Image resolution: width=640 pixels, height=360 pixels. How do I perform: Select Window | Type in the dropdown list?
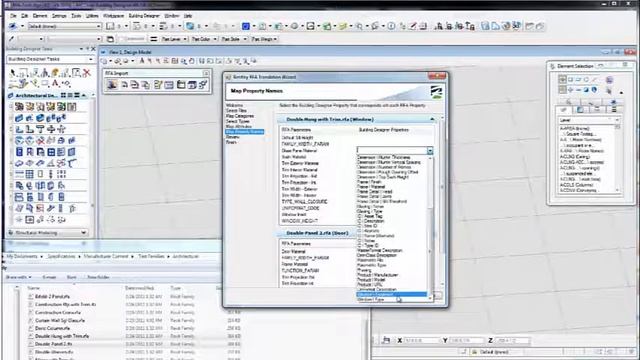click(x=371, y=300)
